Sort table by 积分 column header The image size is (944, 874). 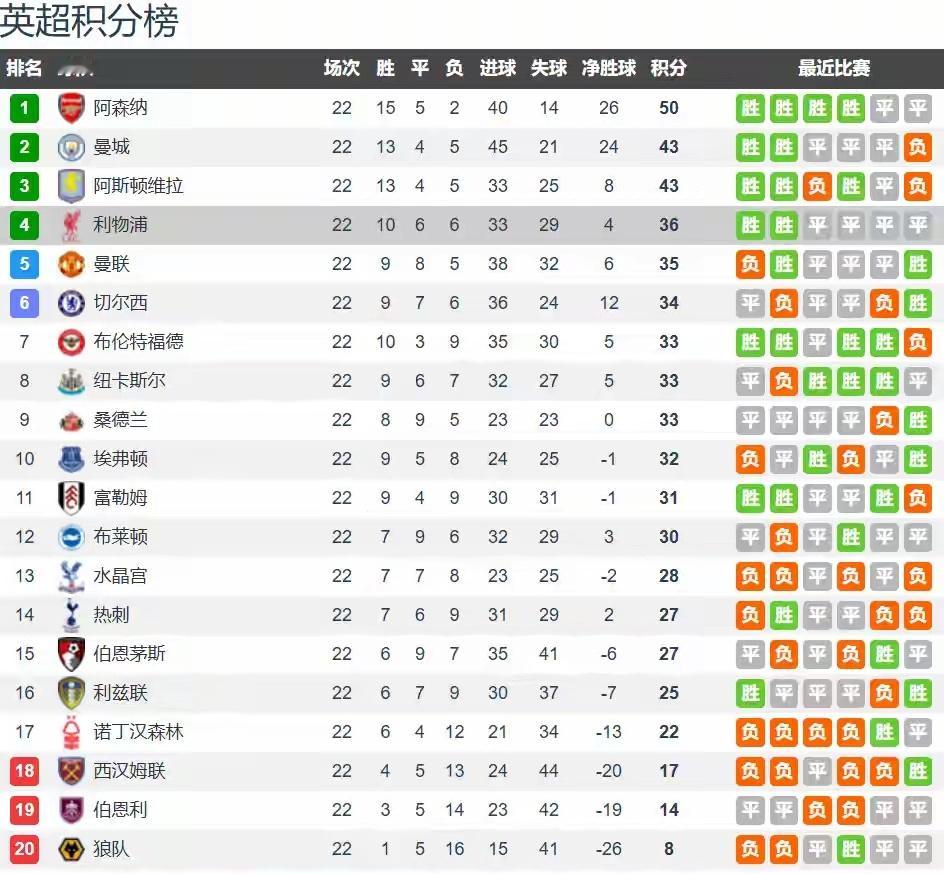[668, 68]
